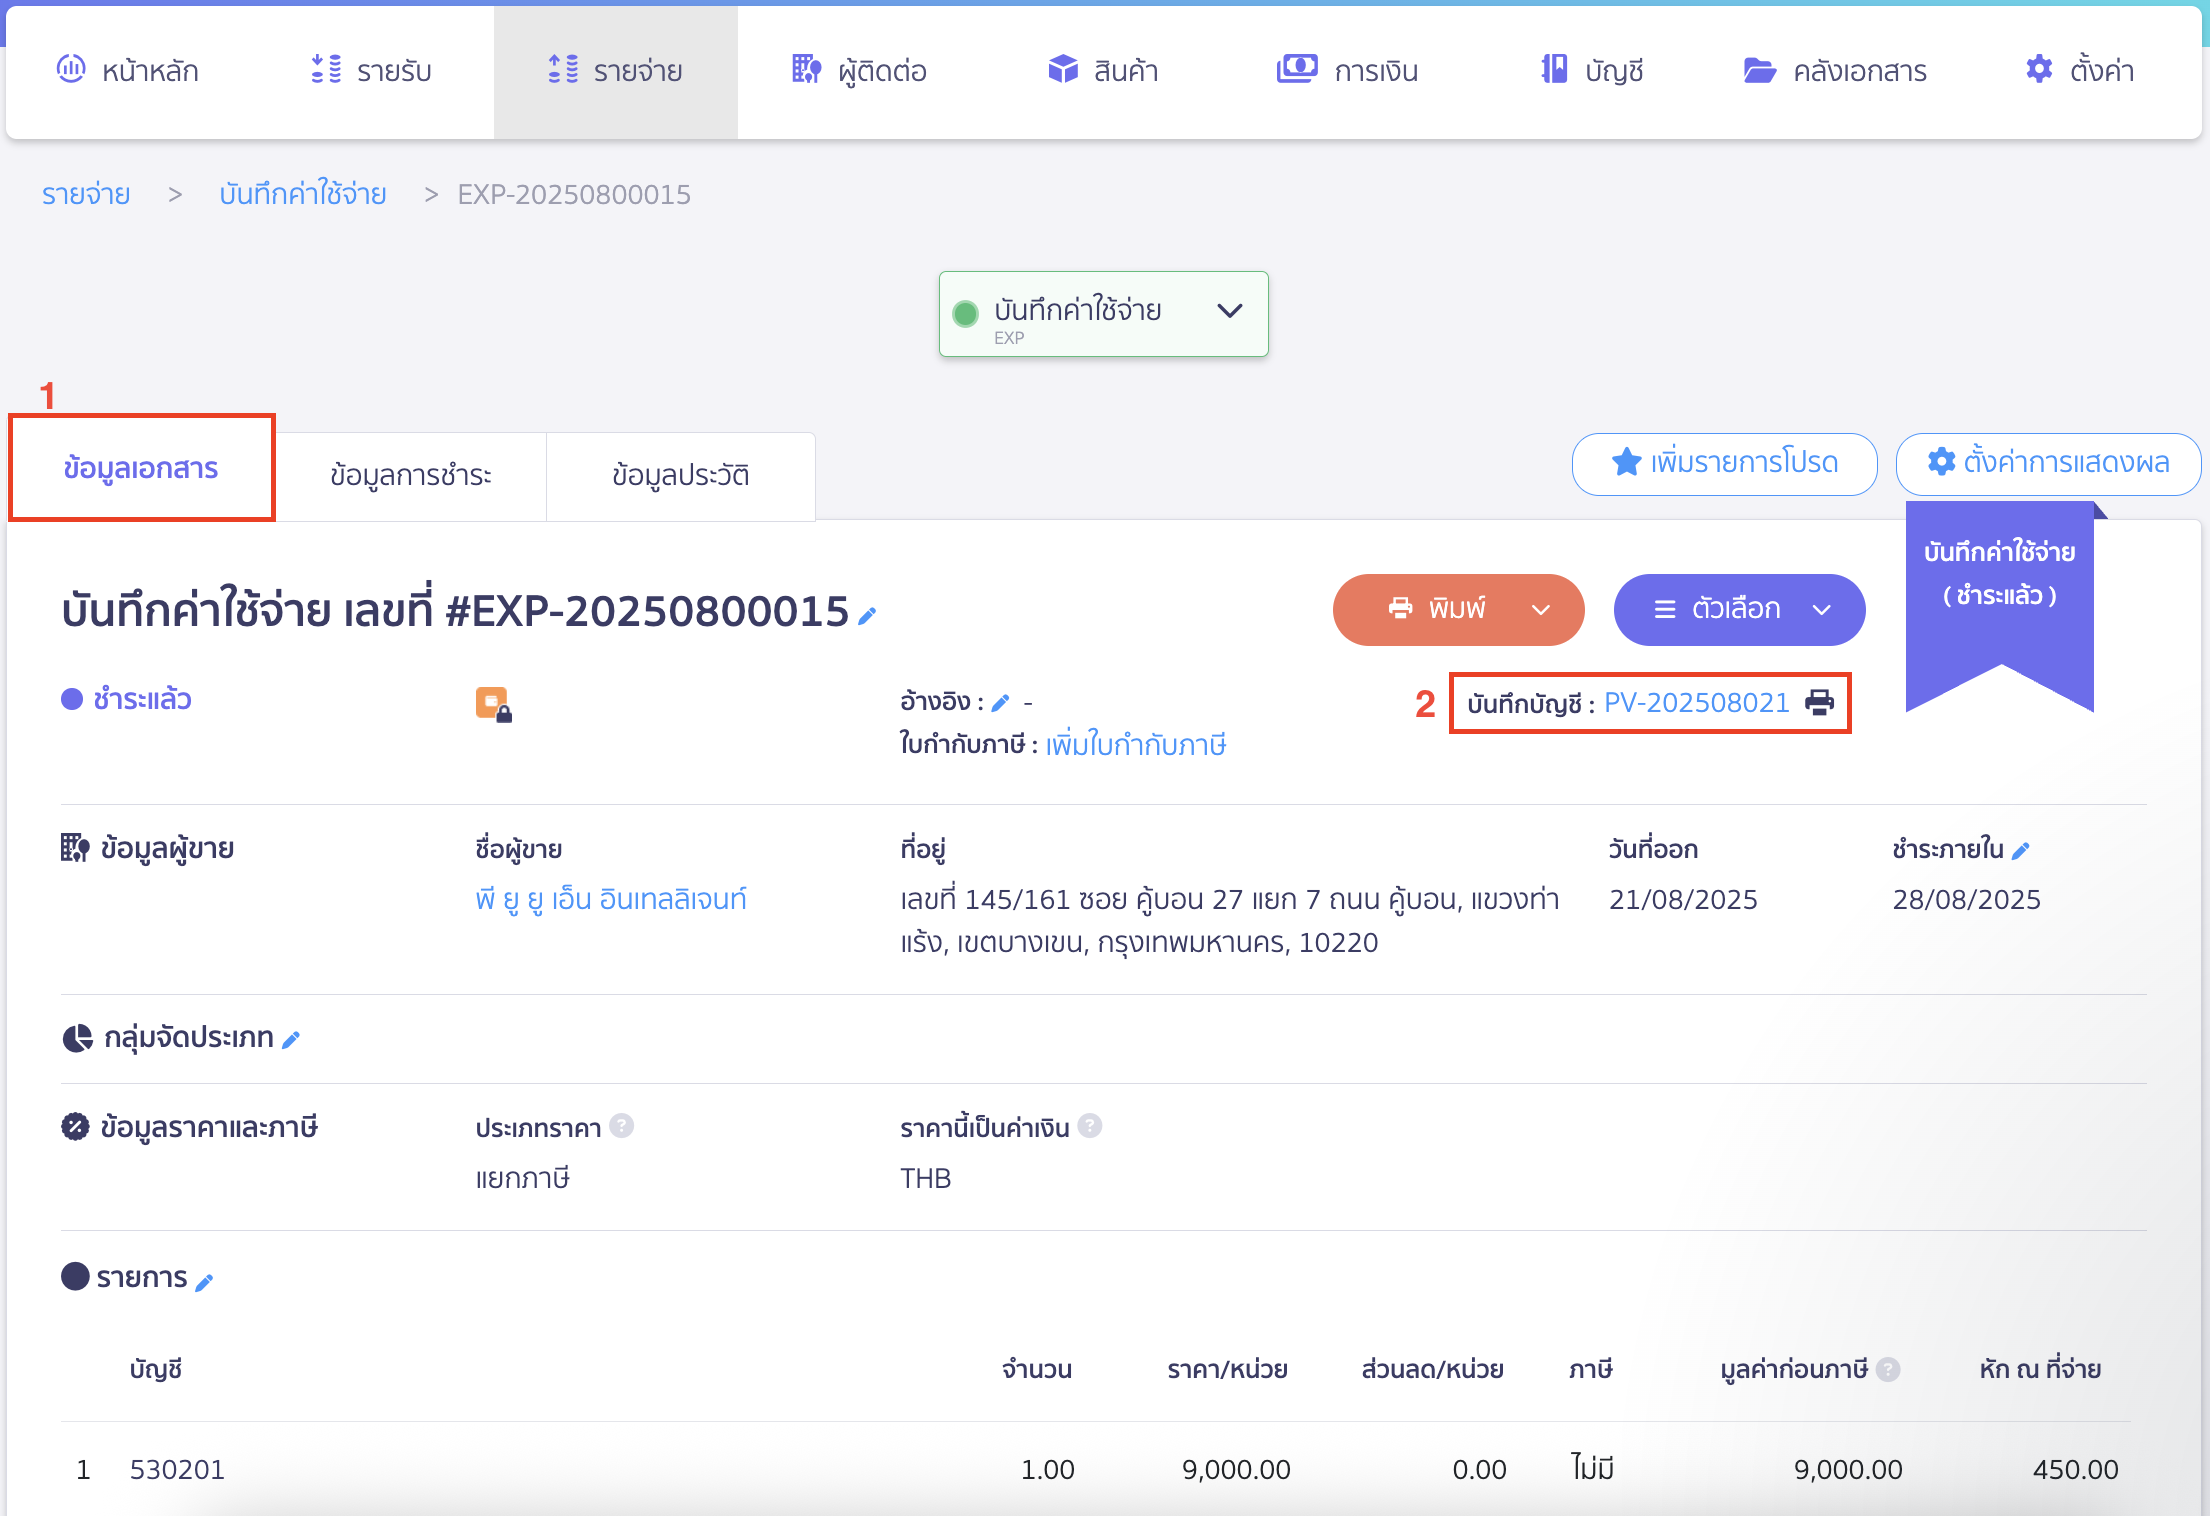The width and height of the screenshot is (2210, 1516).
Task: Switch to the ข้อมูลการชำระ tab
Action: click(x=410, y=475)
